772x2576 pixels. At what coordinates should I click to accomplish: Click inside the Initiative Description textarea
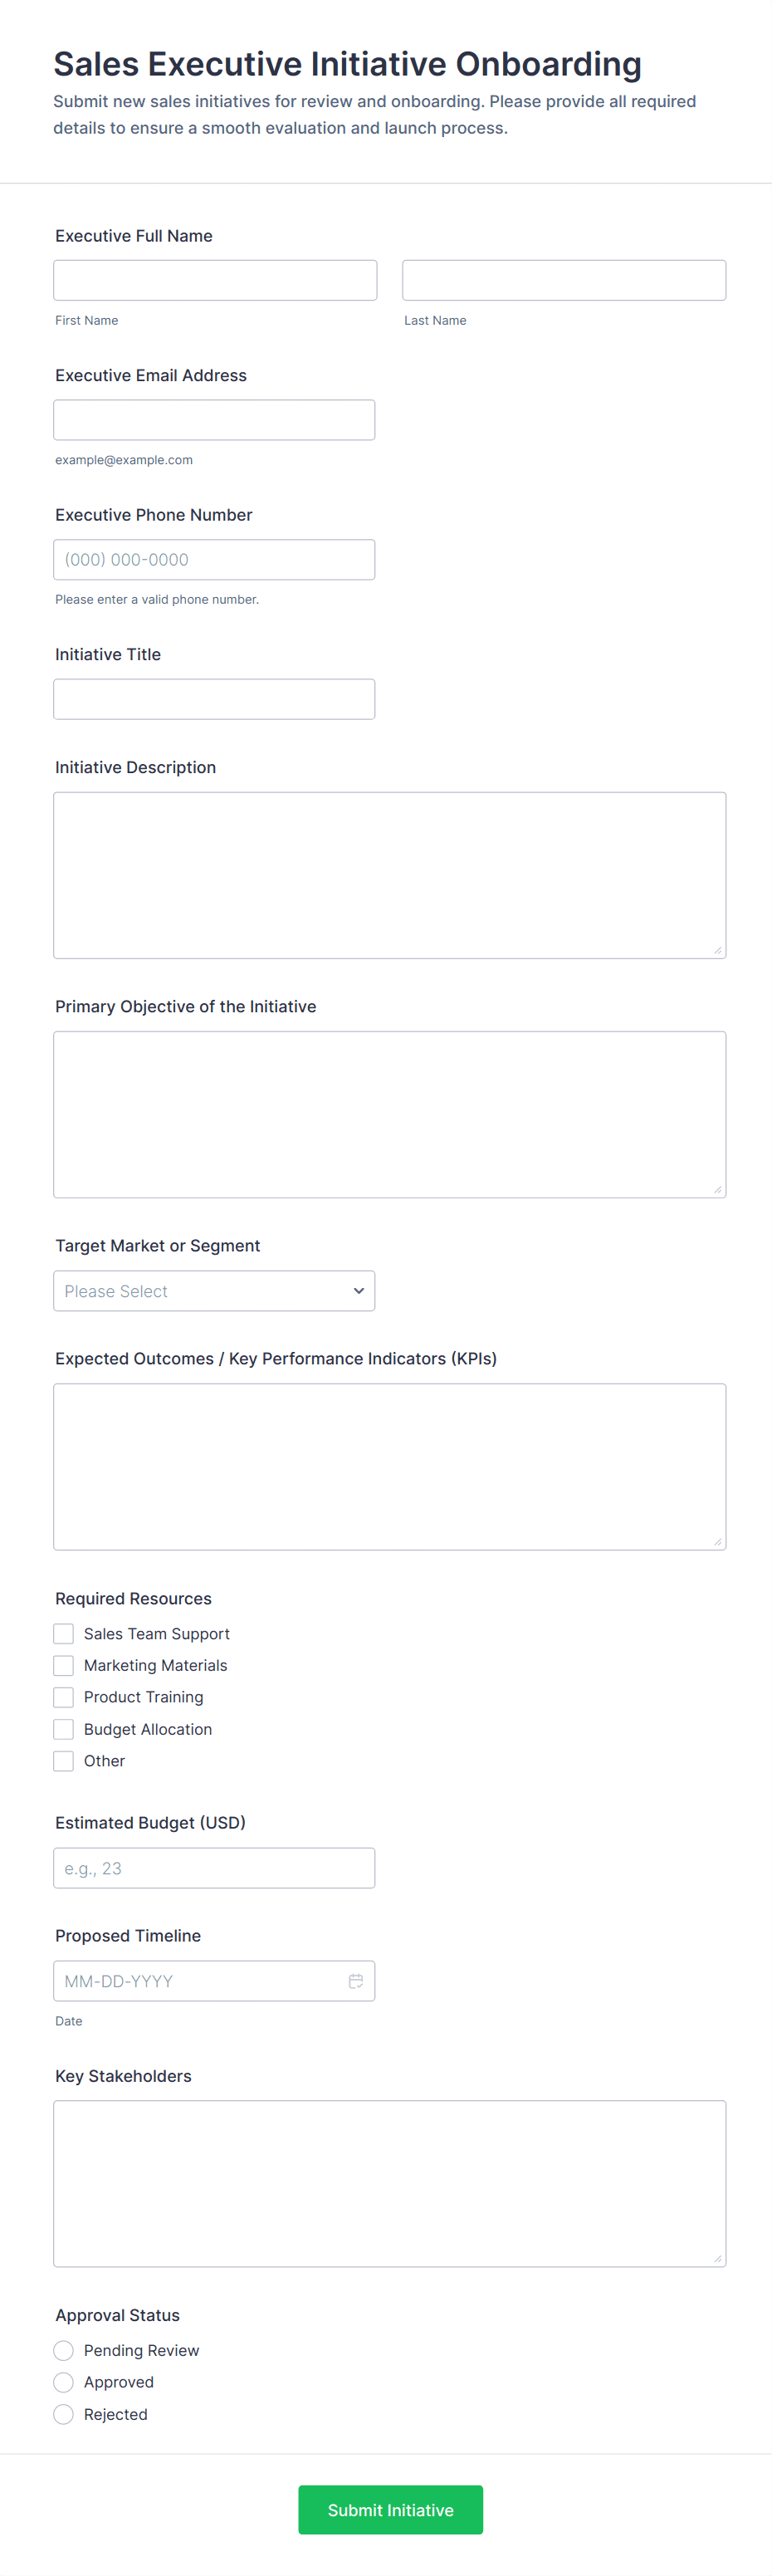(389, 875)
